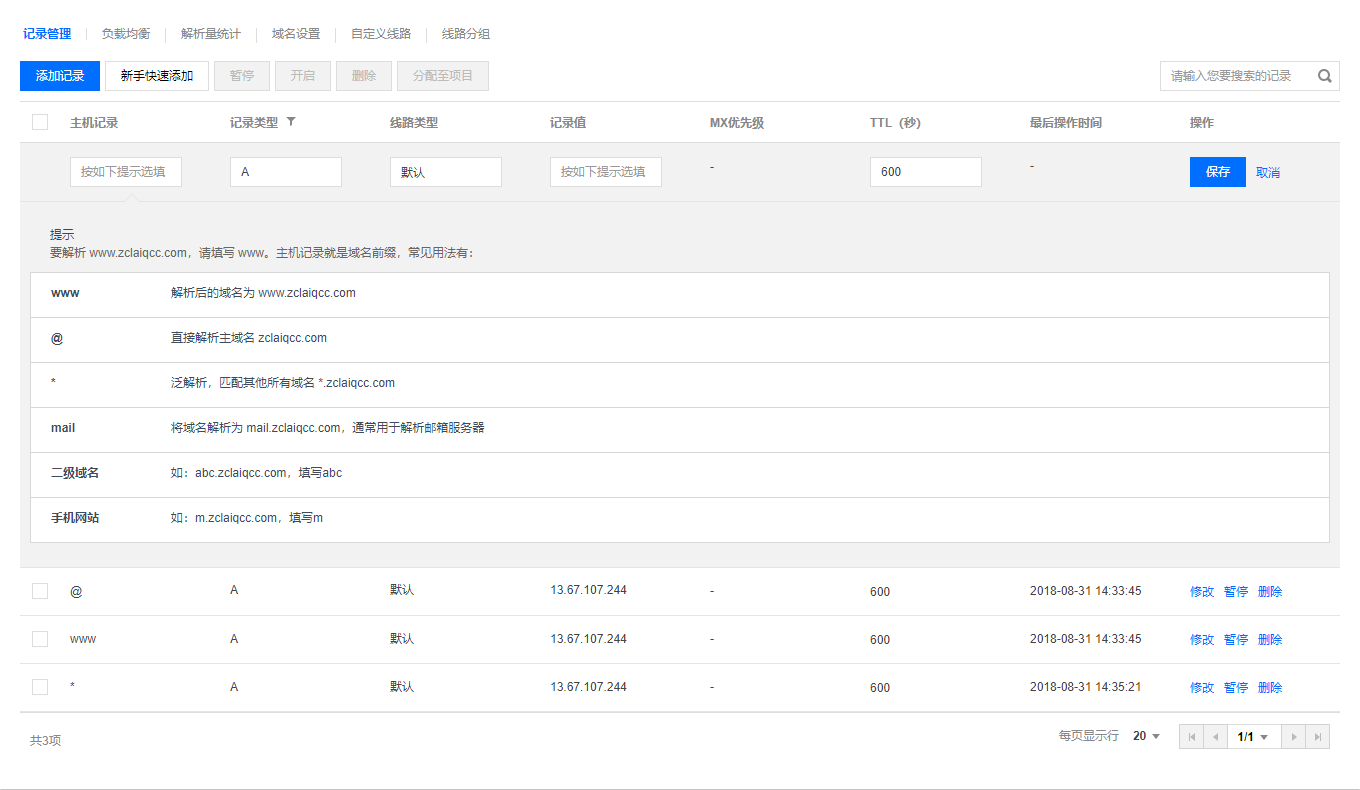Select the * wildcard hint row
This screenshot has height=790, width=1360.
(x=680, y=385)
